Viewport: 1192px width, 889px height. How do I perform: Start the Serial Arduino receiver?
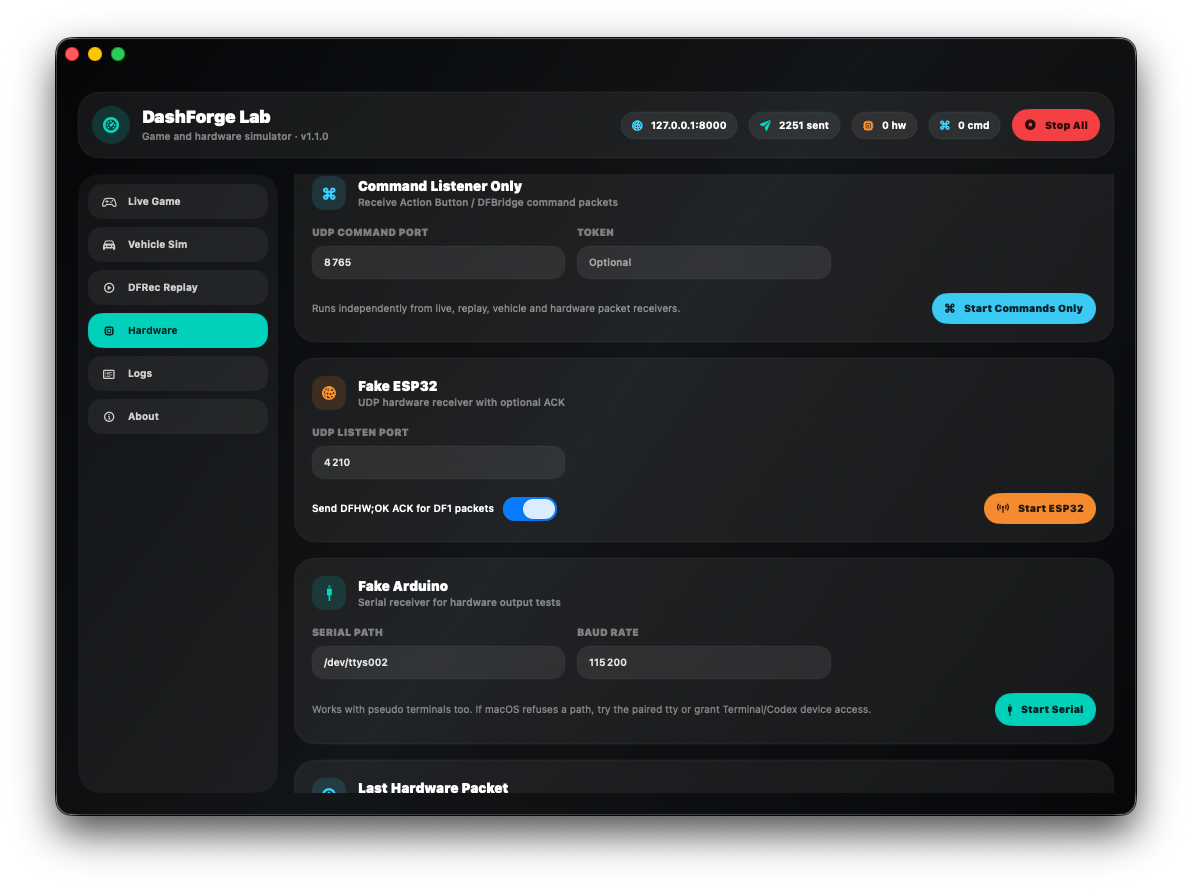pyautogui.click(x=1045, y=710)
